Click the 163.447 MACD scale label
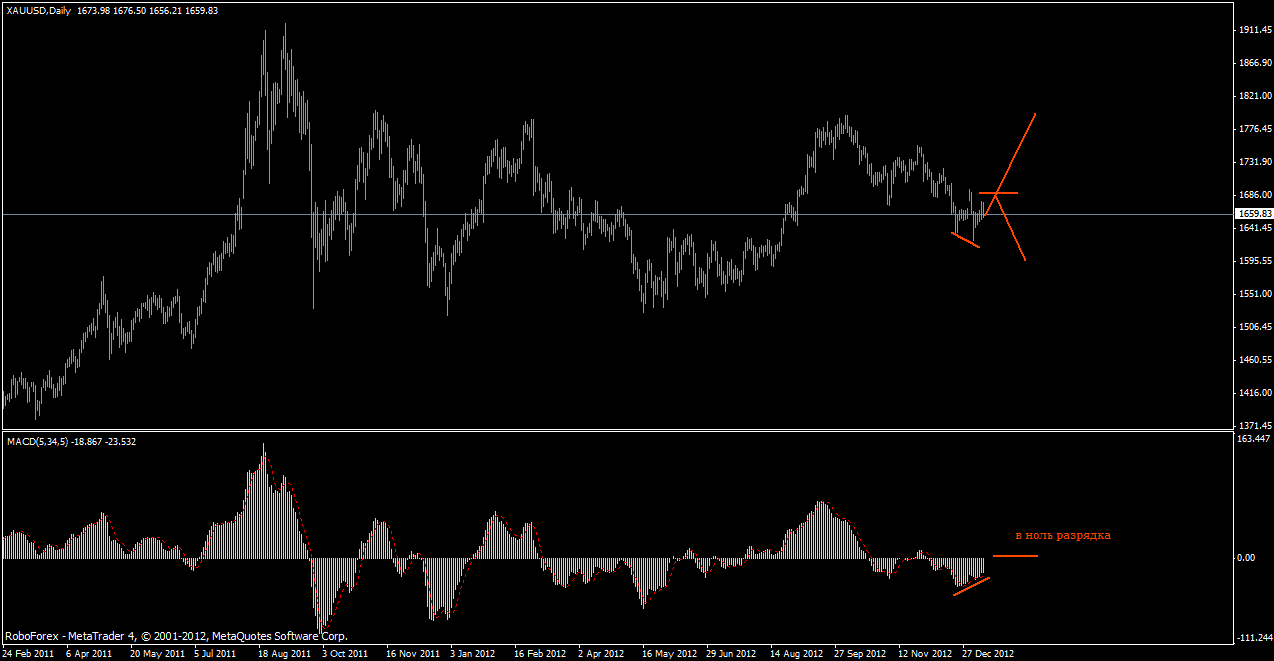 [1253, 439]
